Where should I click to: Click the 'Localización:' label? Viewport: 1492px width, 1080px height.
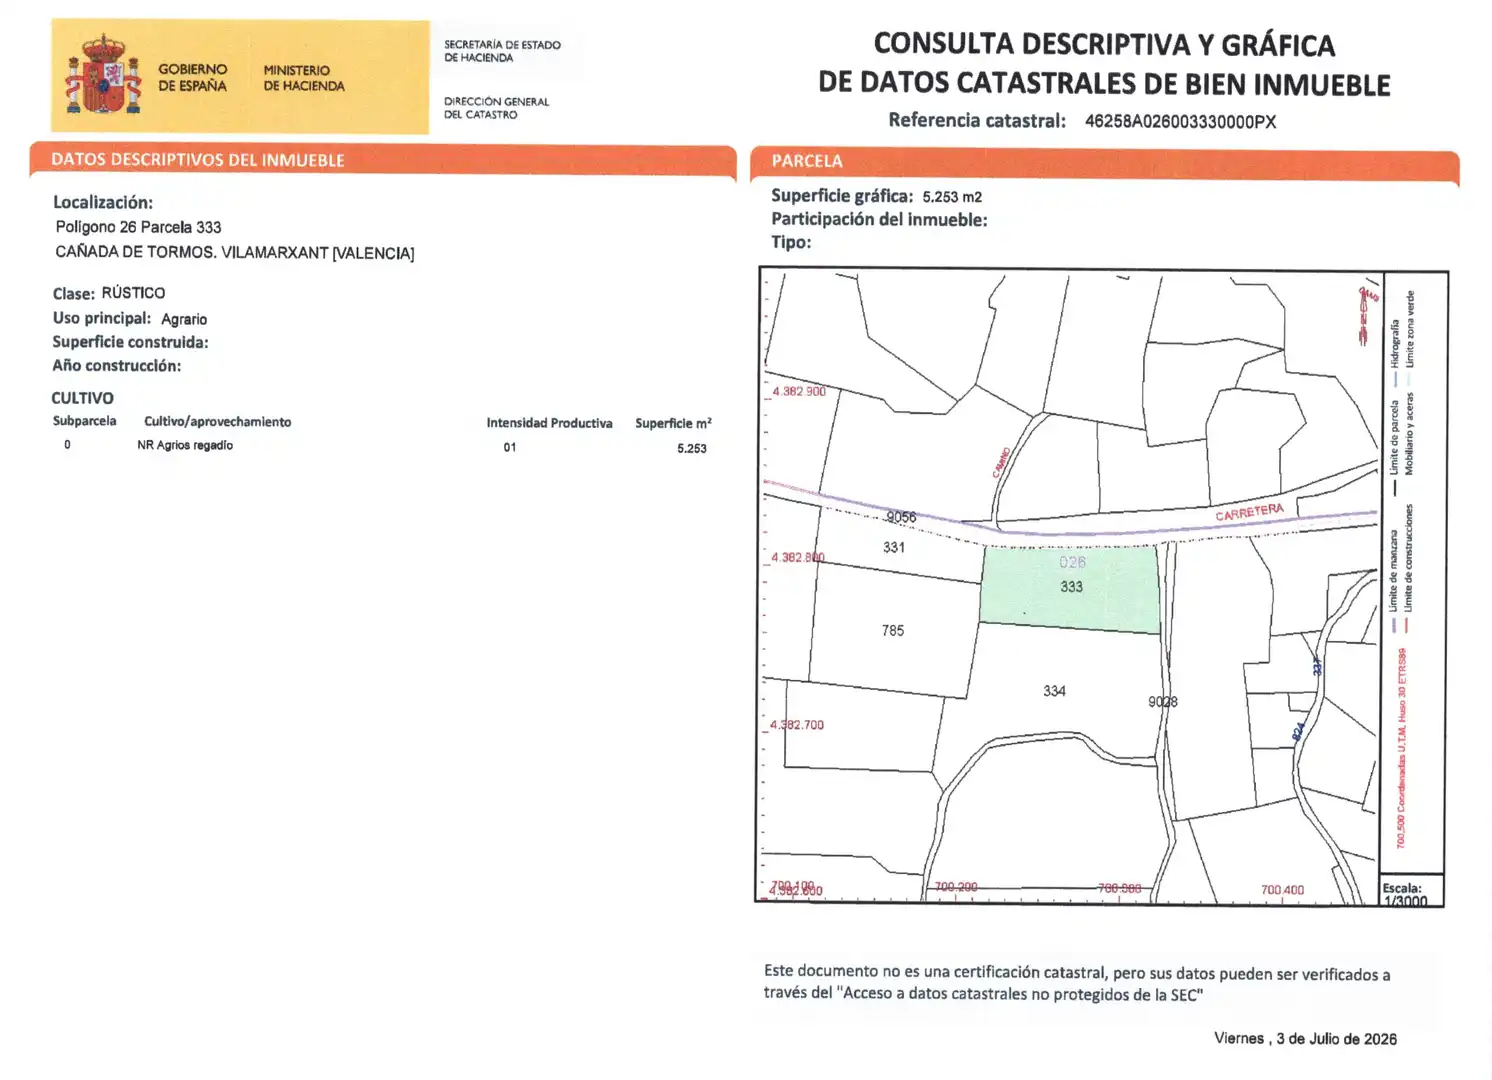coord(103,202)
